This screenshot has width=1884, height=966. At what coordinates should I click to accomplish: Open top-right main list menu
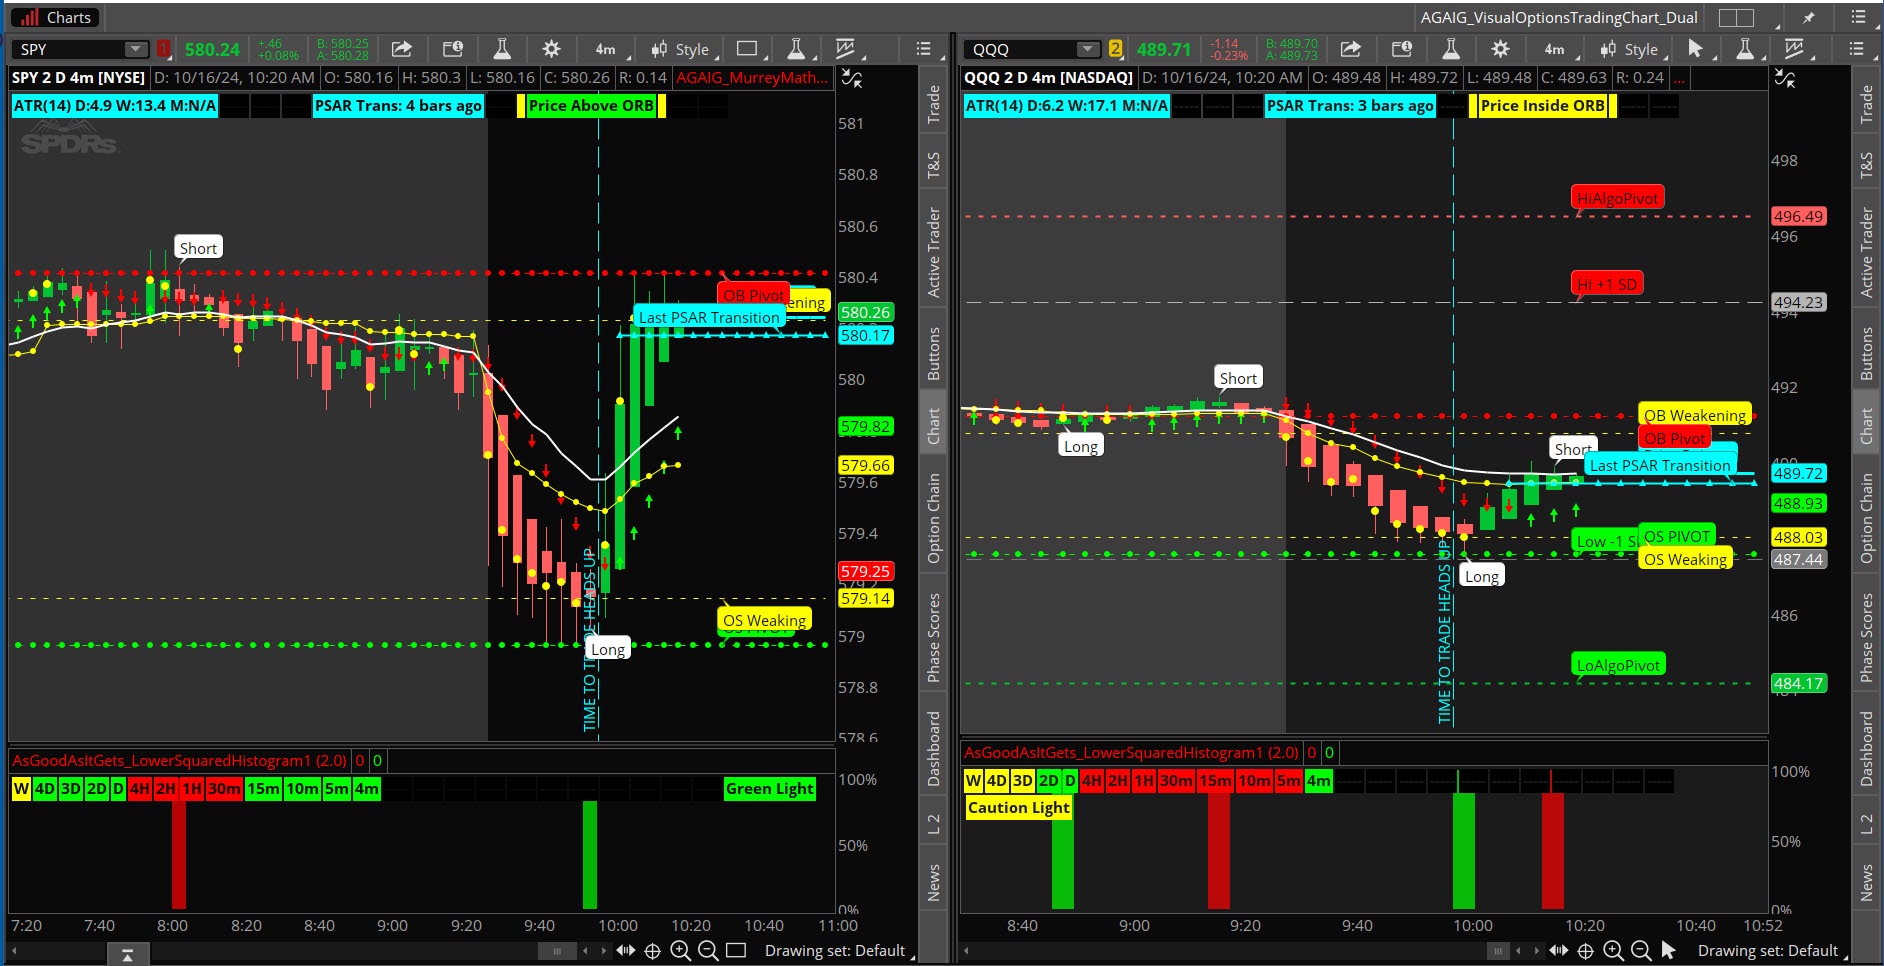1858,17
